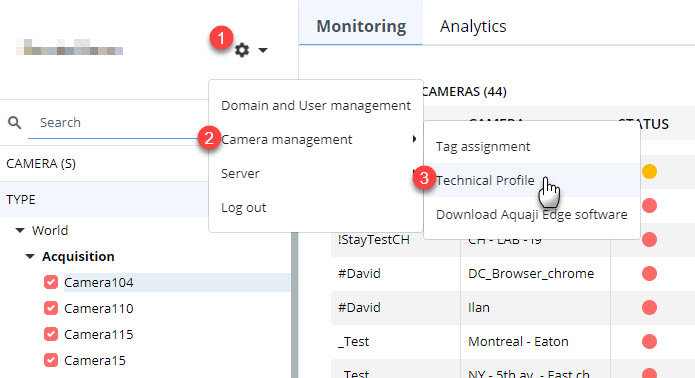This screenshot has width=695, height=378.
Task: Select the Camera104 tree item
Action: [98, 282]
